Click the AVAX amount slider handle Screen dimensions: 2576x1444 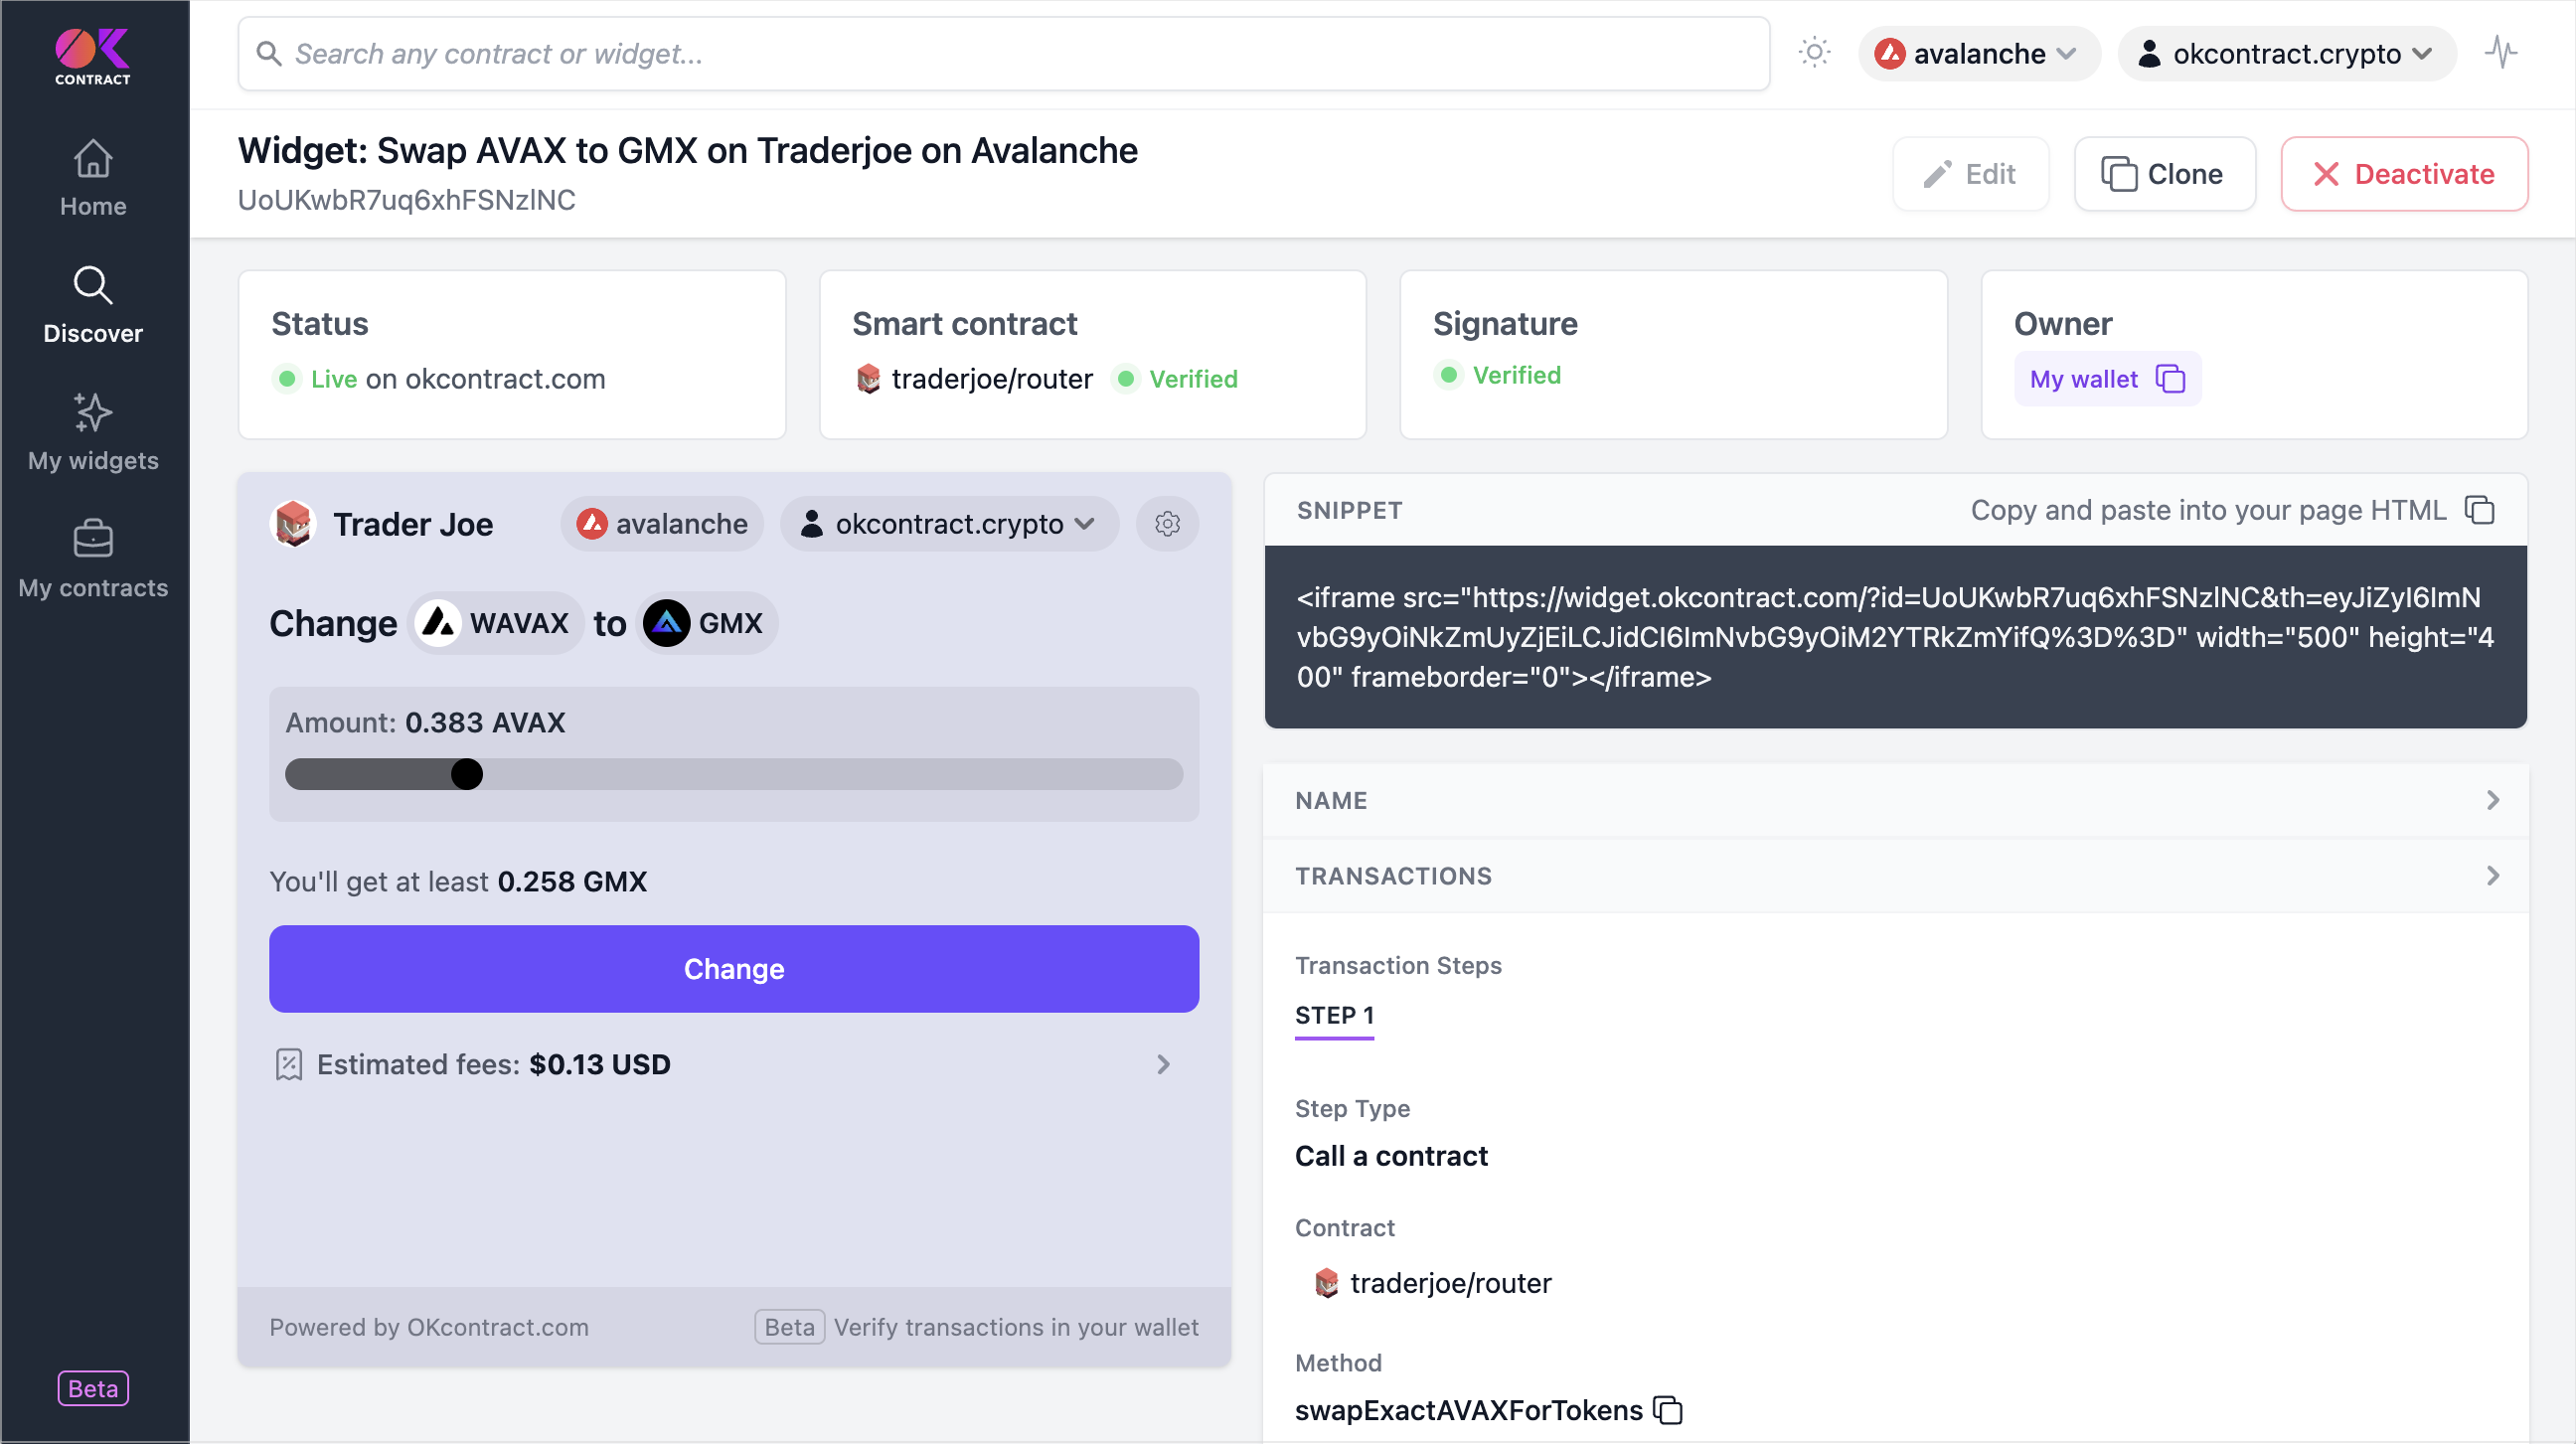[x=466, y=774]
